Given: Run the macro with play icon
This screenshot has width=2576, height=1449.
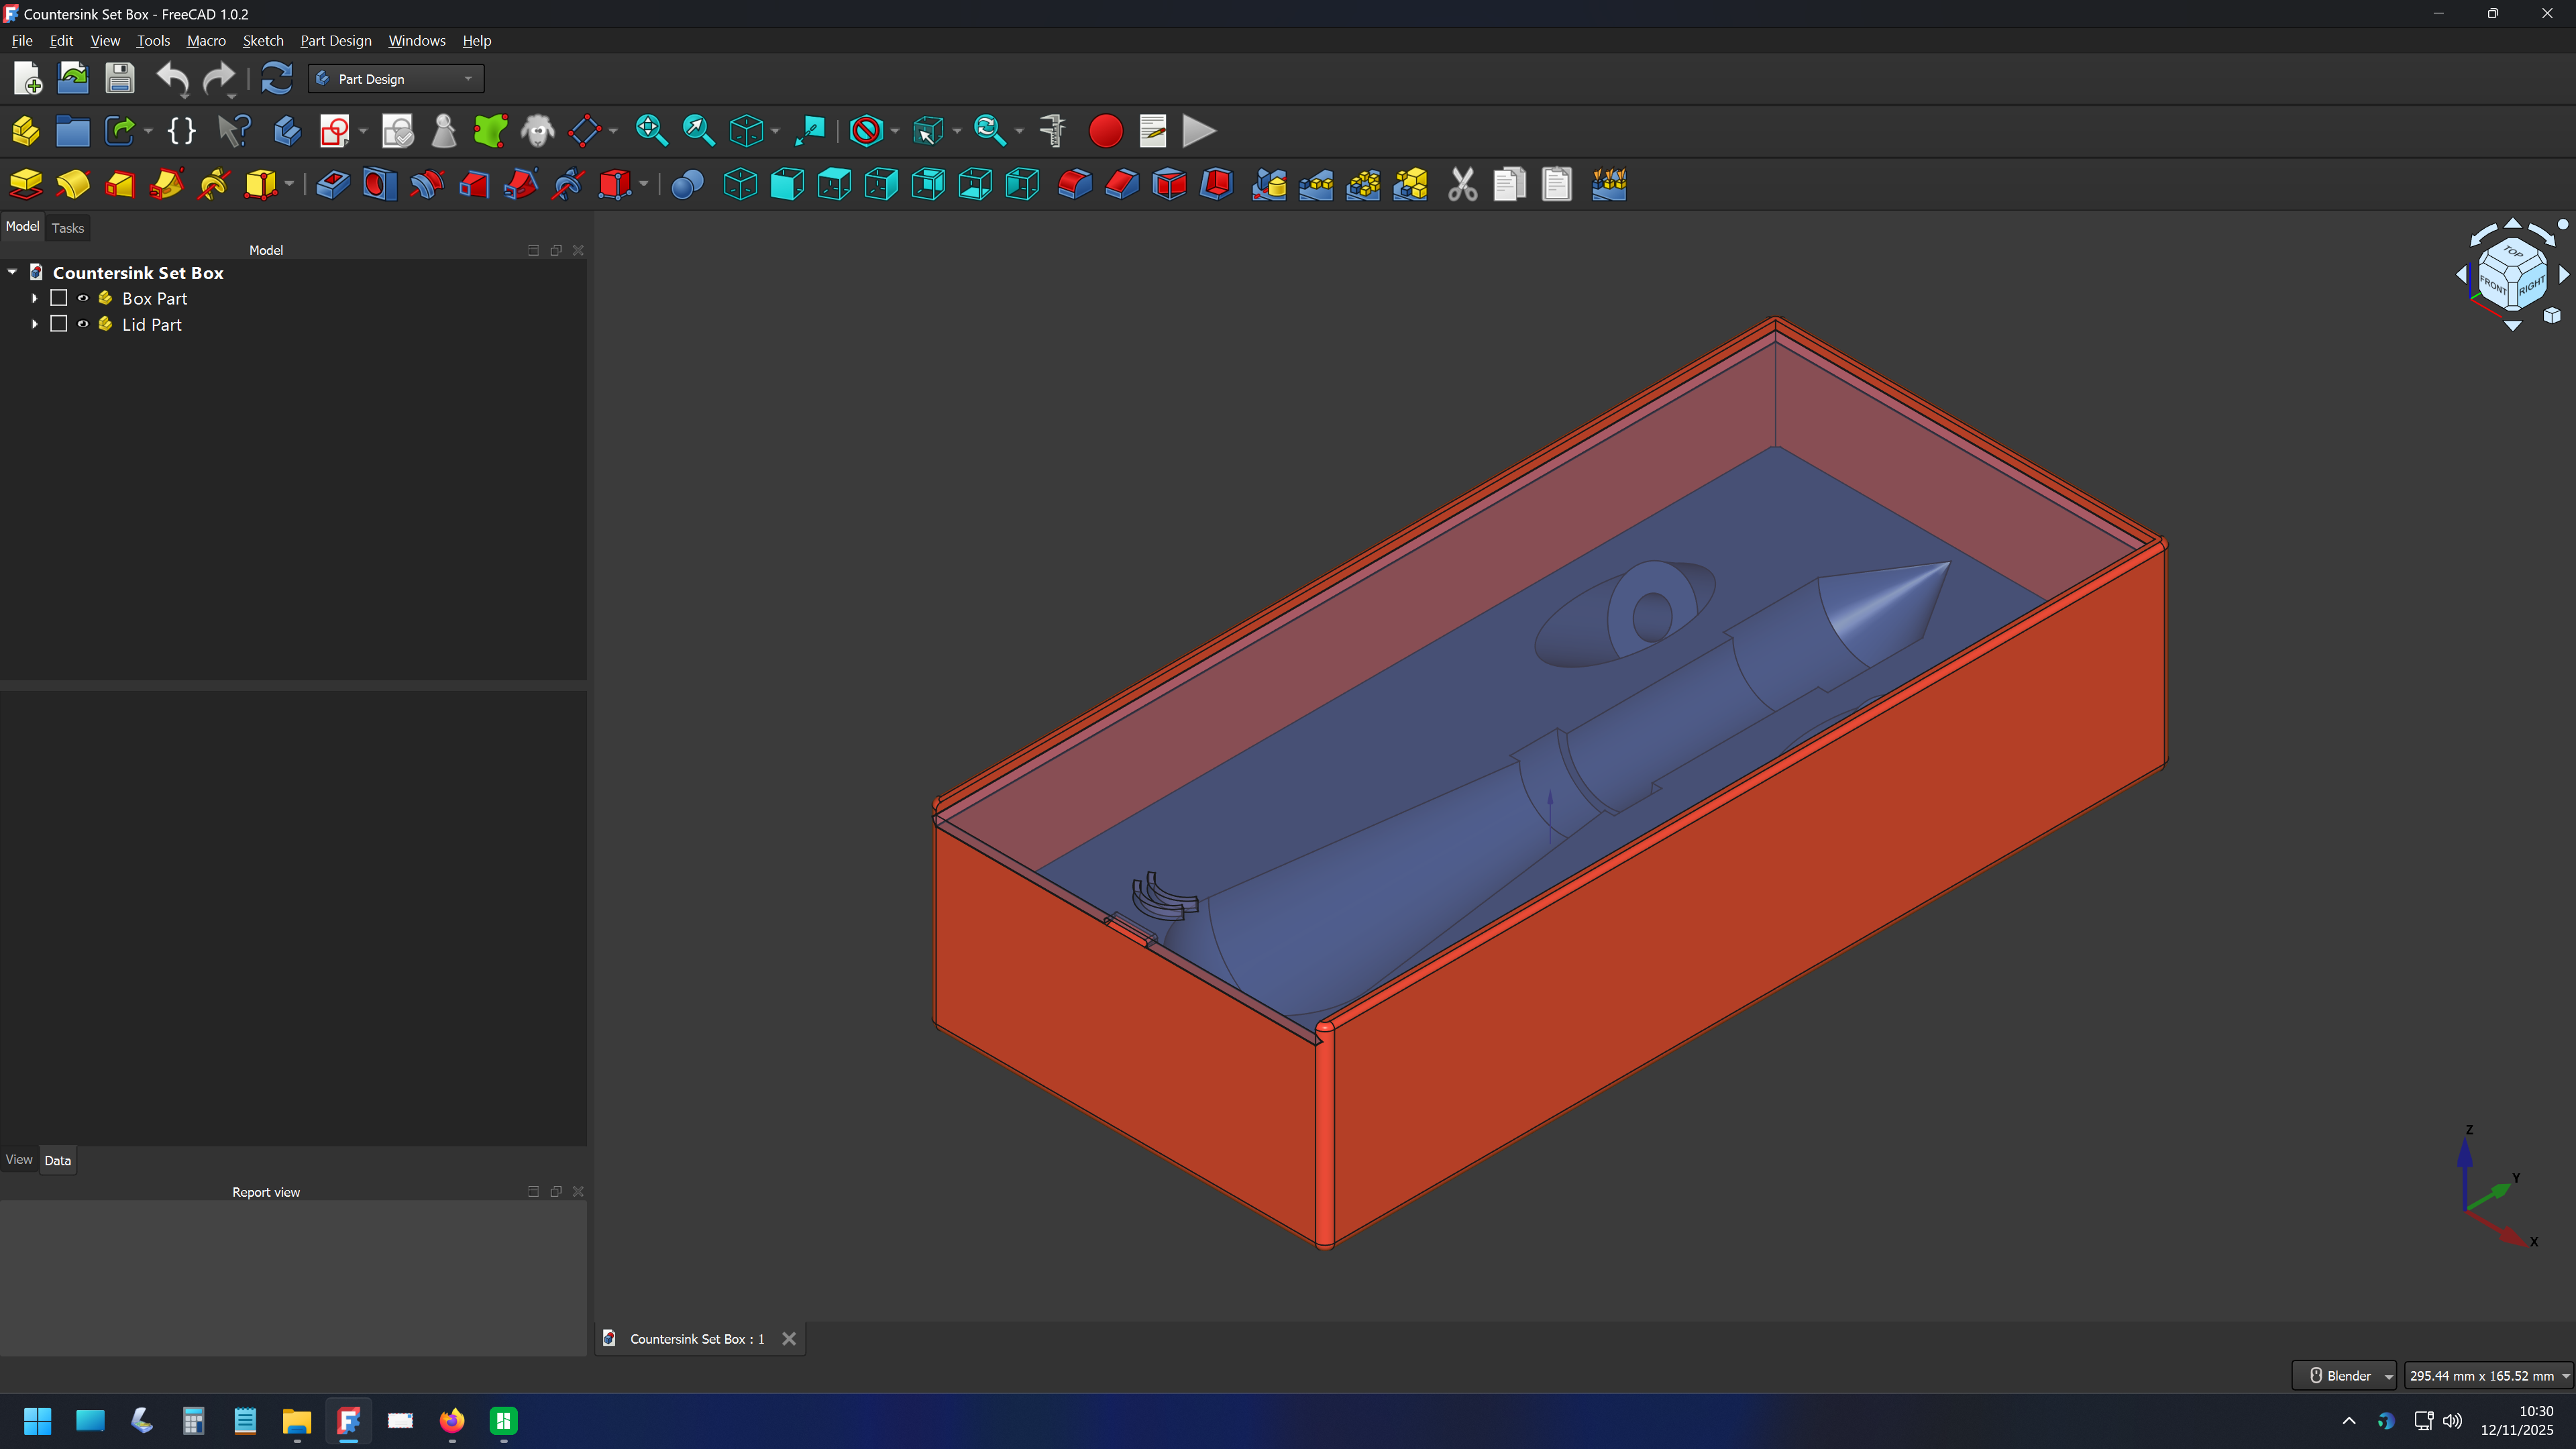Looking at the screenshot, I should [1199, 131].
